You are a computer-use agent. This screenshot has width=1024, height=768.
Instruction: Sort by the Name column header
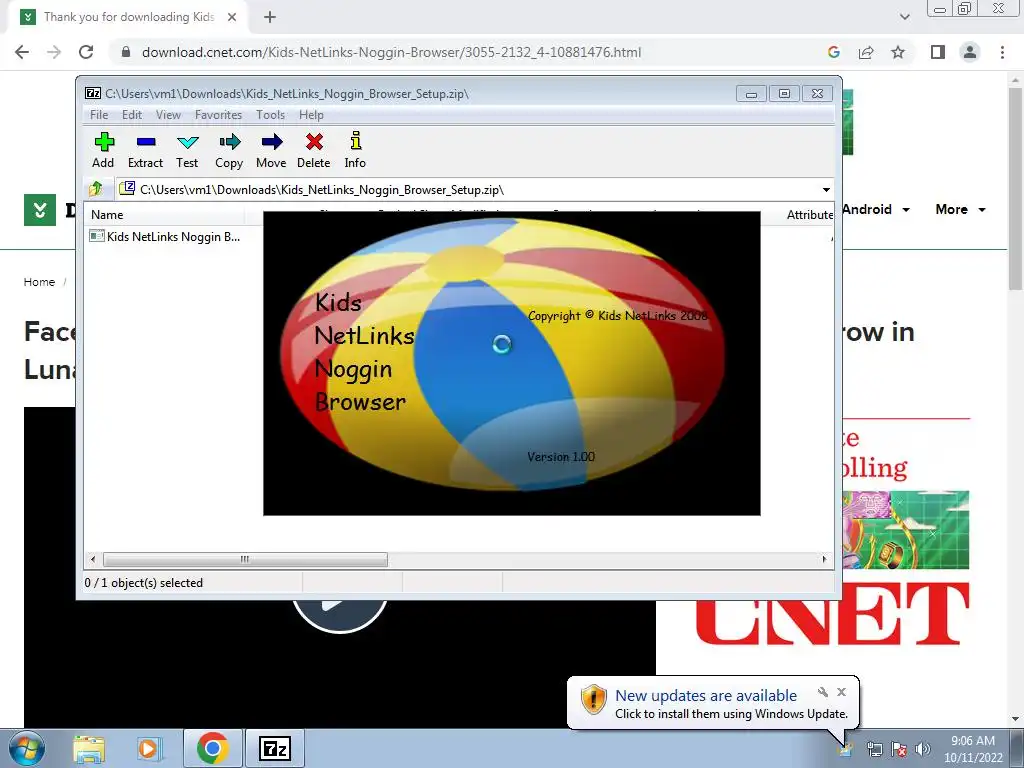tap(165, 215)
